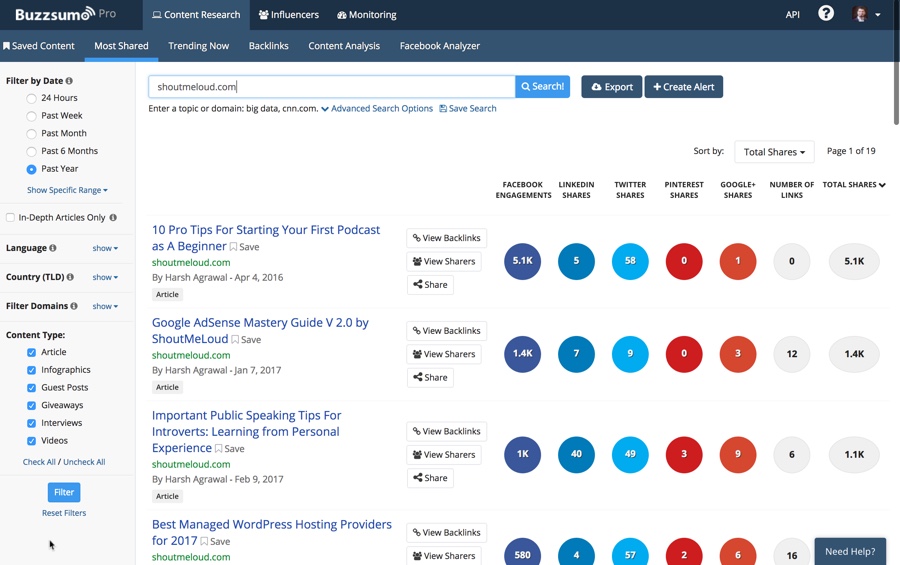
Task: Expand Show Specific Range options
Action: [x=67, y=190]
